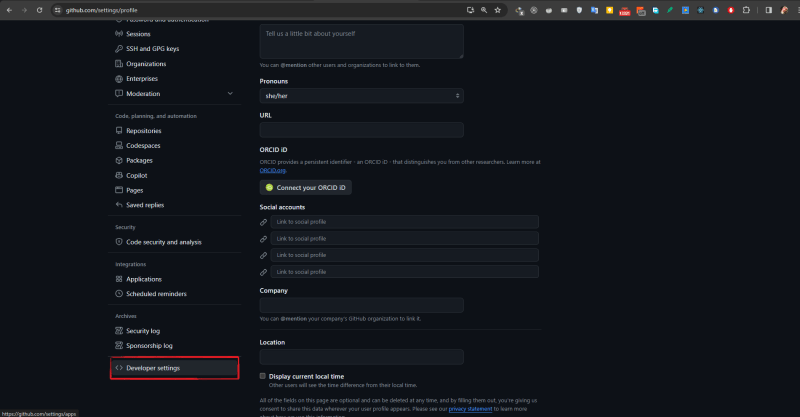
Task: Click the Sponsorship log icon
Action: click(x=119, y=346)
